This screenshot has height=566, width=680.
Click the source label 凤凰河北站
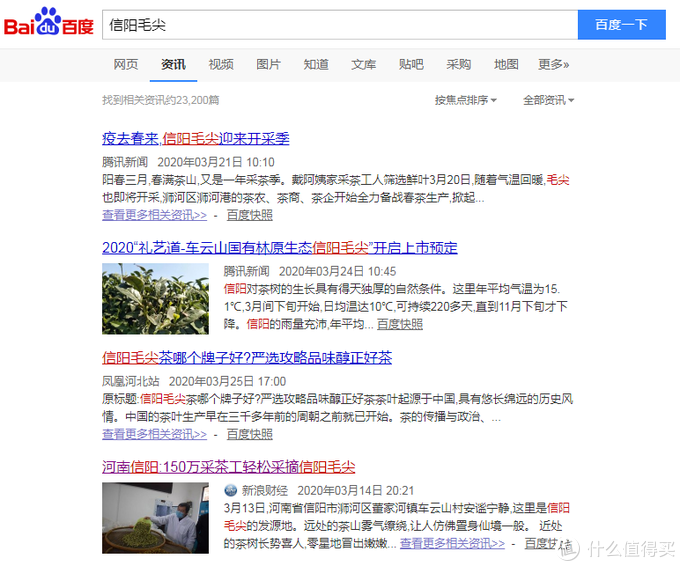click(x=131, y=381)
